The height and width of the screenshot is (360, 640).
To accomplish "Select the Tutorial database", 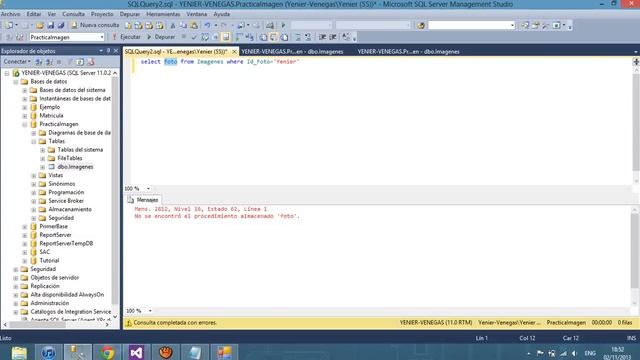I will tap(49, 260).
